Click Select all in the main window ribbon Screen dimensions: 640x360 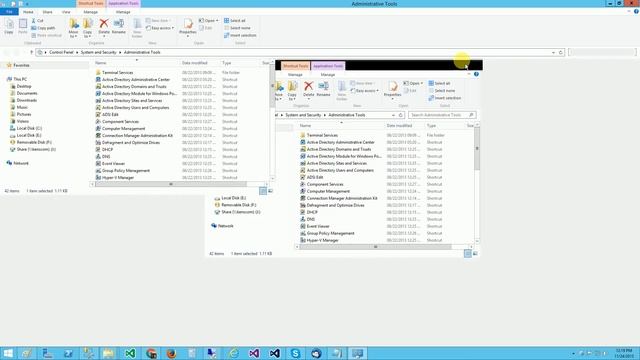tap(235, 20)
